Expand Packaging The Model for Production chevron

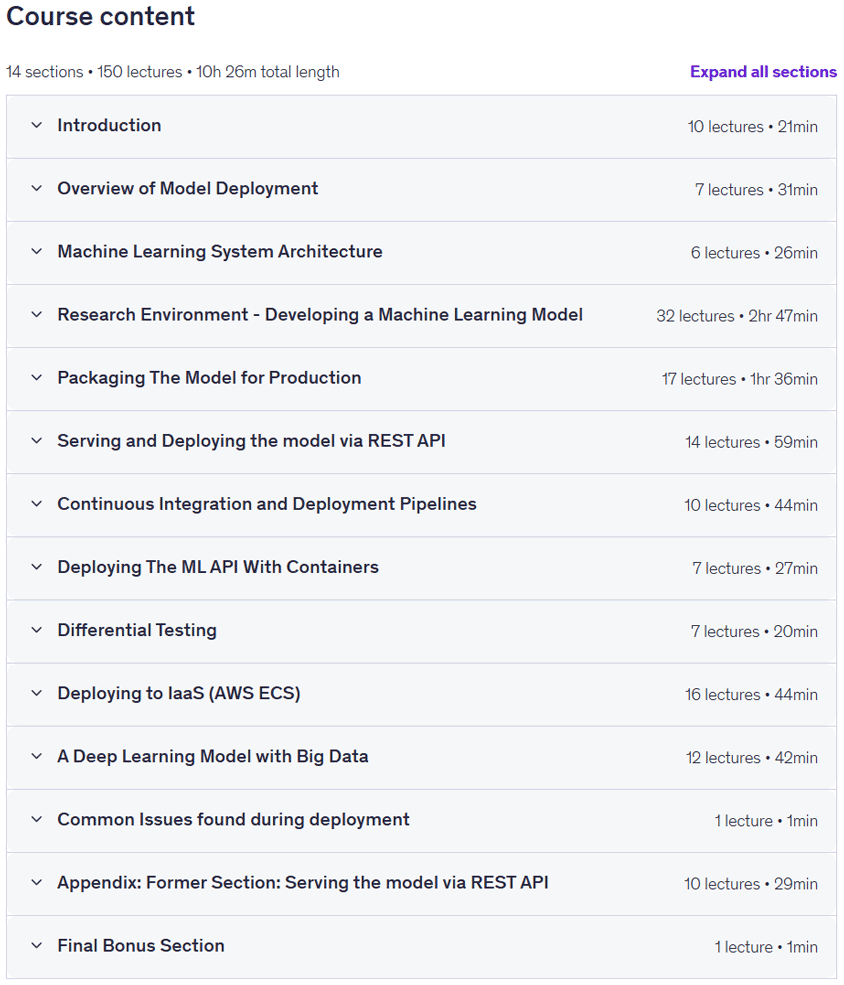coord(37,378)
